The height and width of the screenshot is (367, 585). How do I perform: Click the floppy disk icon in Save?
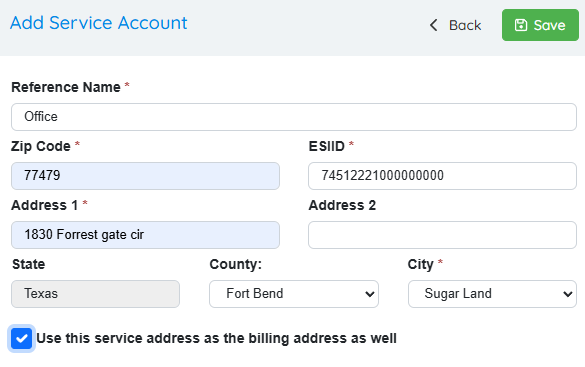pos(521,25)
